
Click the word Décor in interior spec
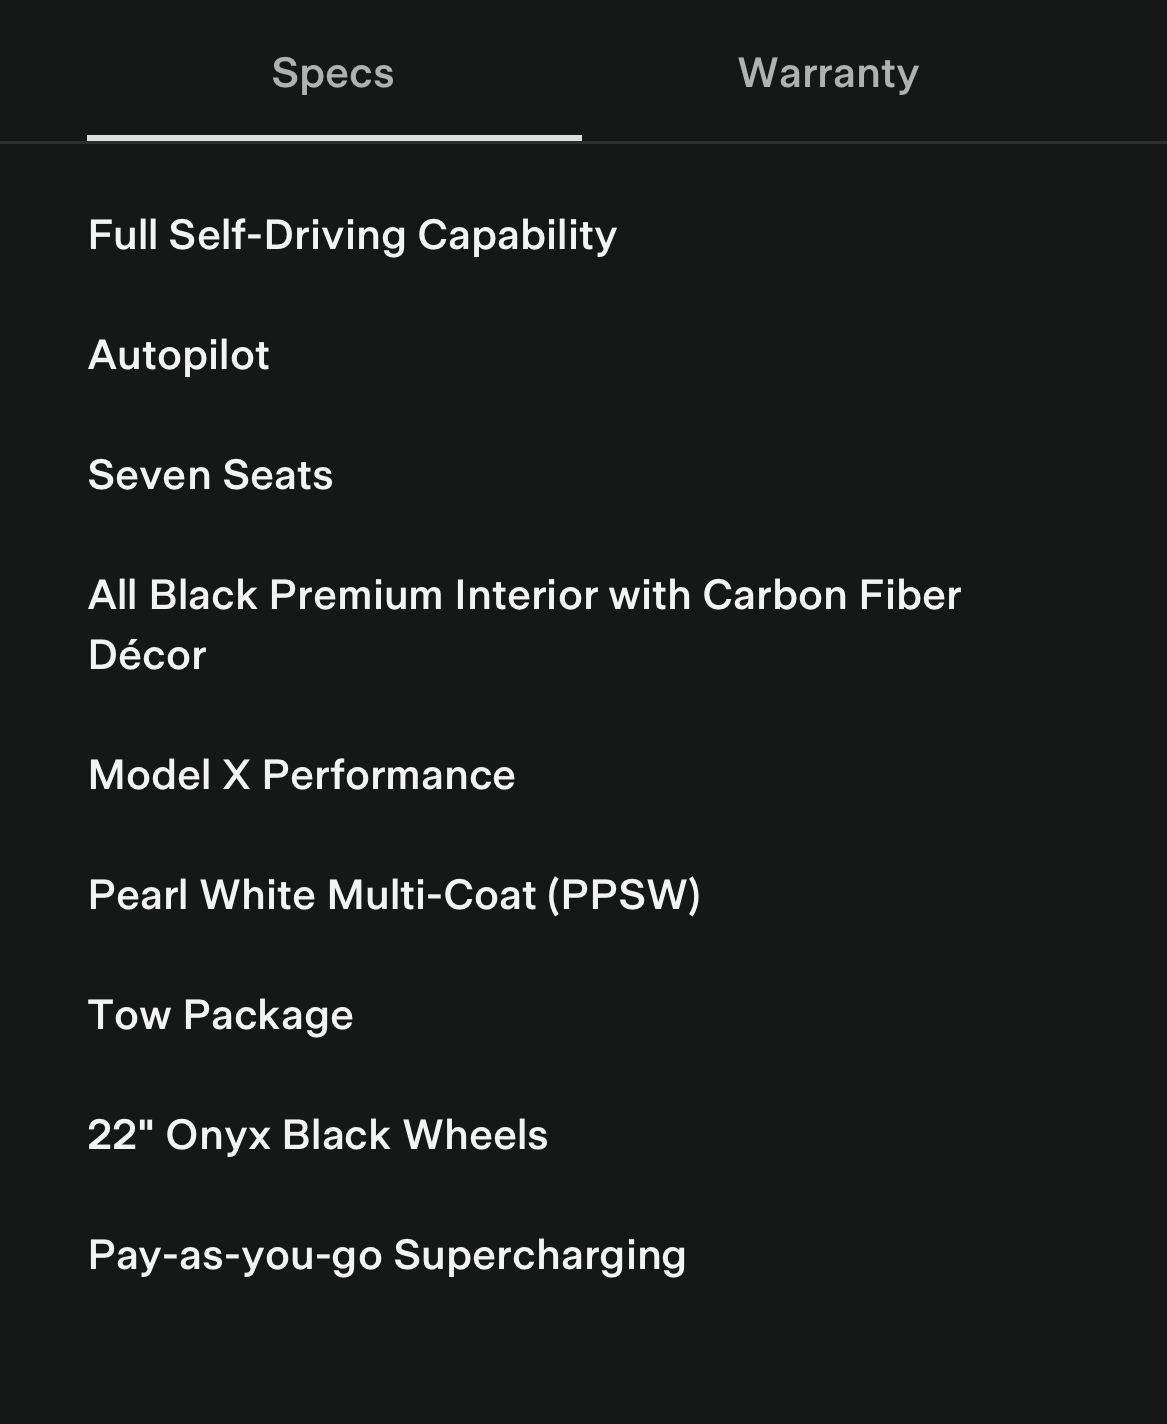[x=147, y=655]
